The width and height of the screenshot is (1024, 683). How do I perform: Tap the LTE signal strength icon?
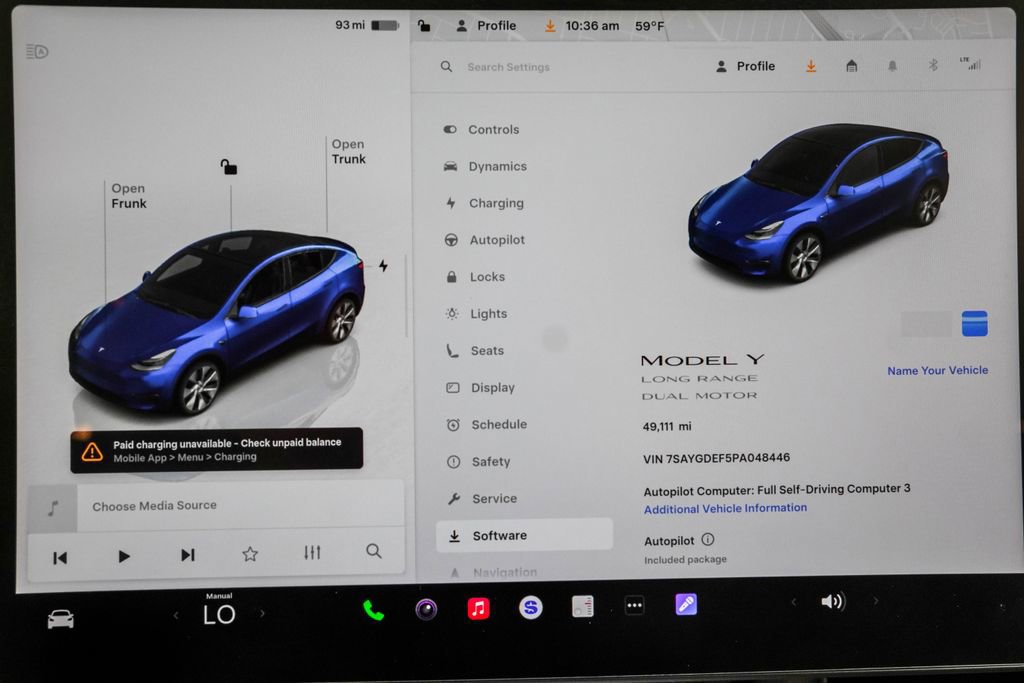970,63
